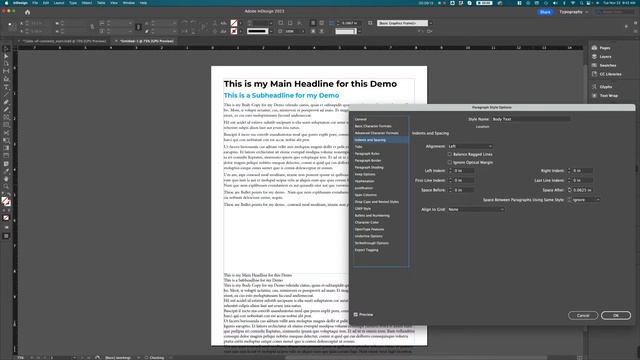This screenshot has height=360, width=640.
Task: Click the OK button
Action: 616,316
